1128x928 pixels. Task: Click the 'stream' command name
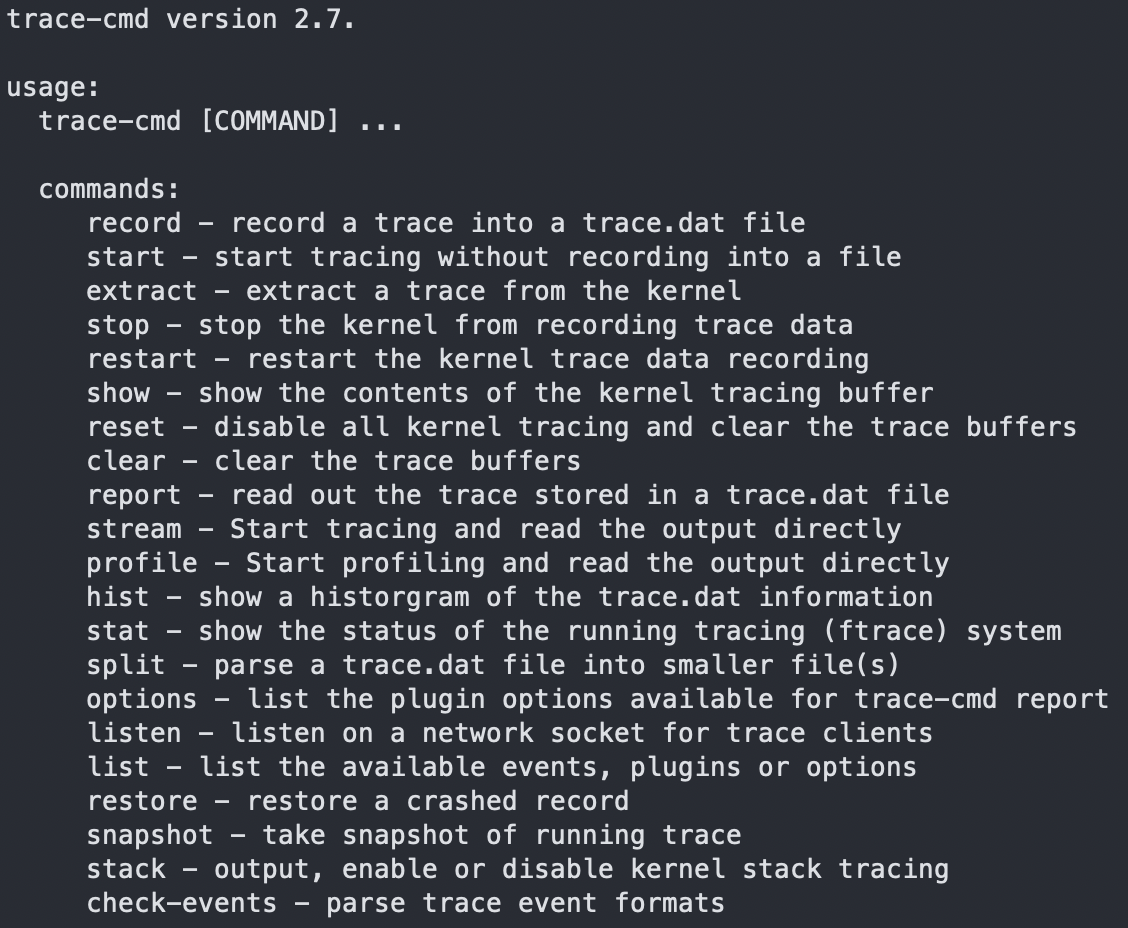134,529
